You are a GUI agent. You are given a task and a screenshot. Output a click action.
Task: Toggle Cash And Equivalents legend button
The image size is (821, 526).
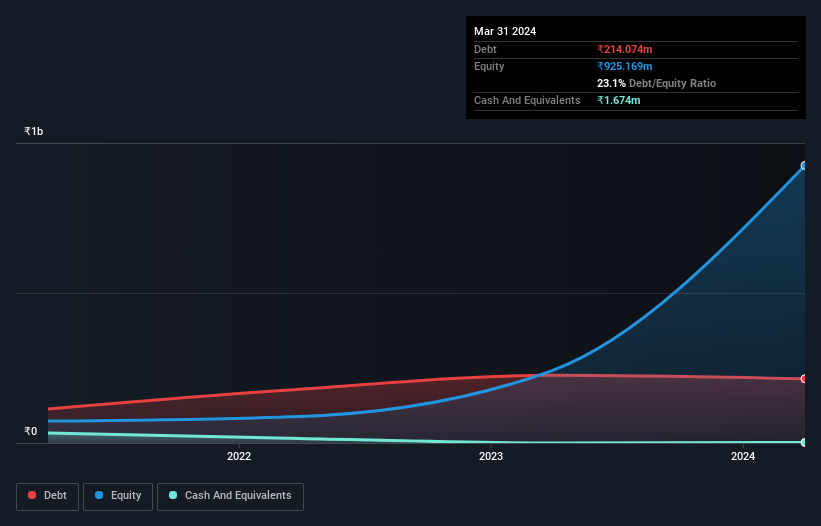[x=230, y=496]
